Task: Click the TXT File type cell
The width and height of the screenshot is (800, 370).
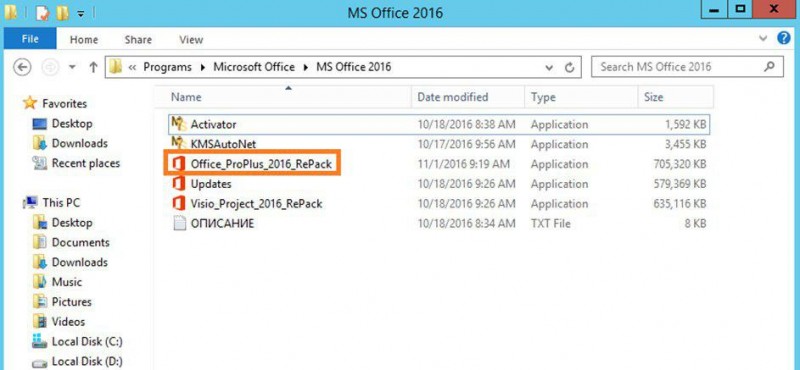Action: pos(551,224)
